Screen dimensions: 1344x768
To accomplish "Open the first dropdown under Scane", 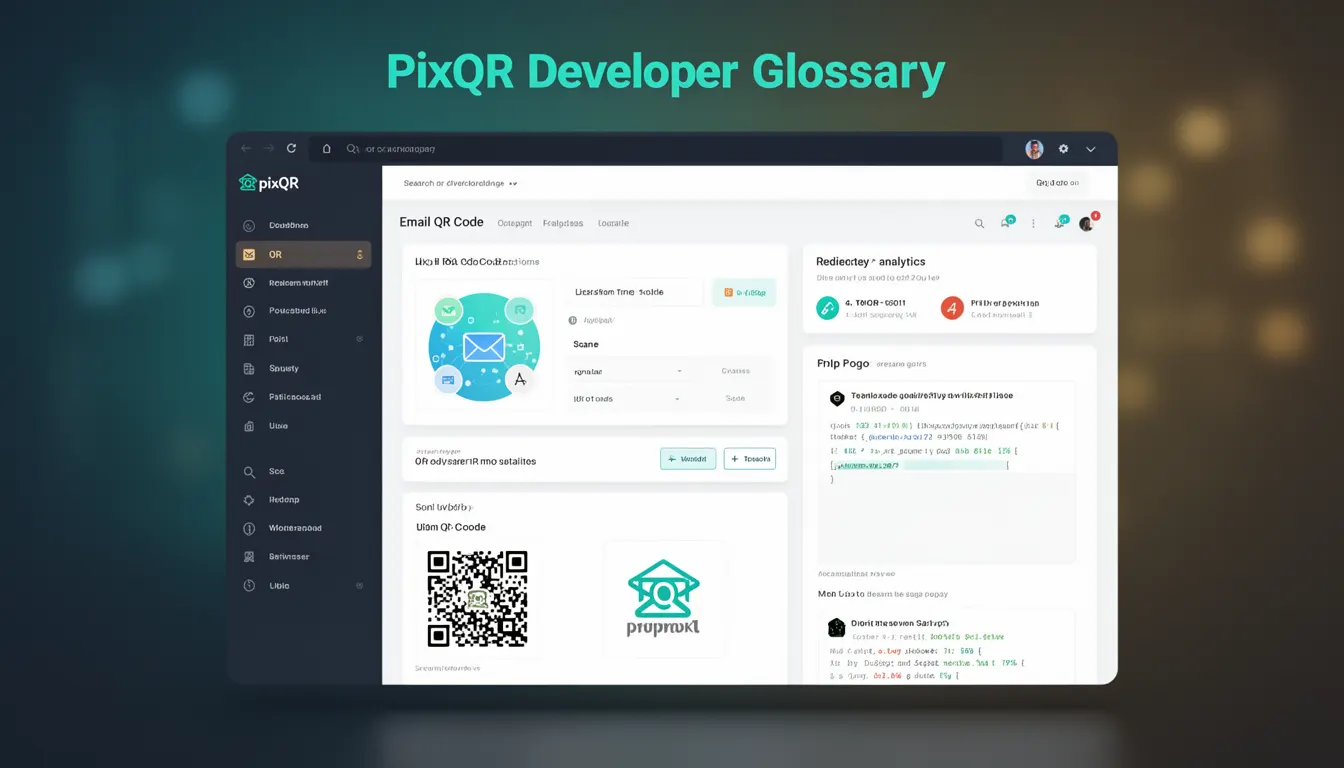I will point(628,371).
